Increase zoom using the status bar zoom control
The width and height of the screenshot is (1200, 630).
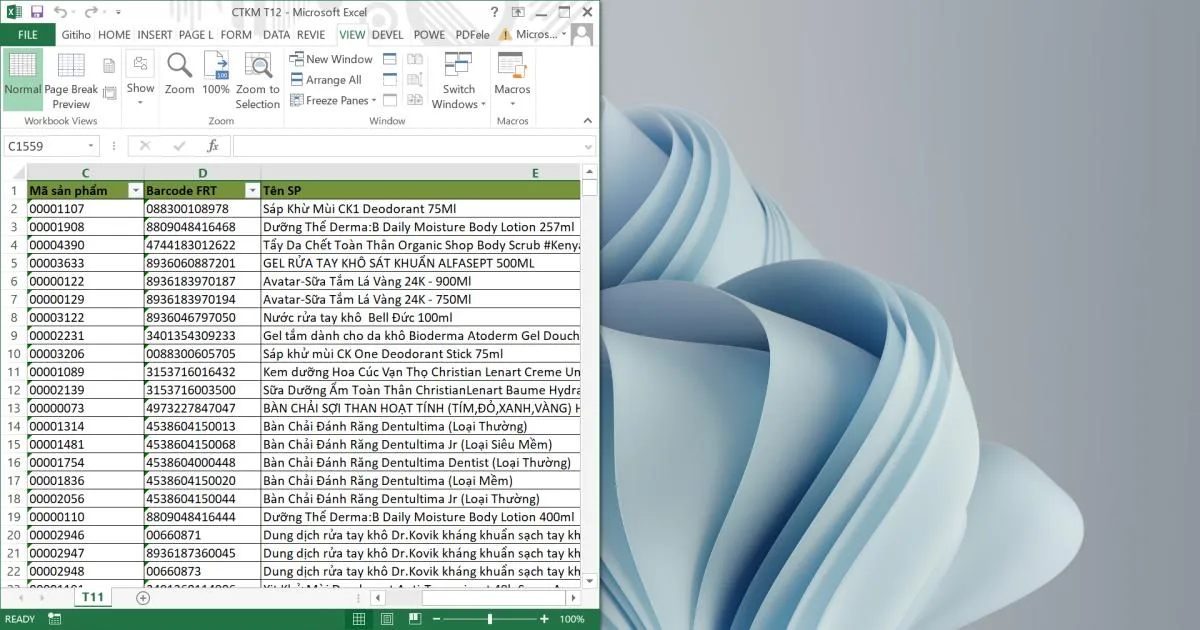(546, 618)
